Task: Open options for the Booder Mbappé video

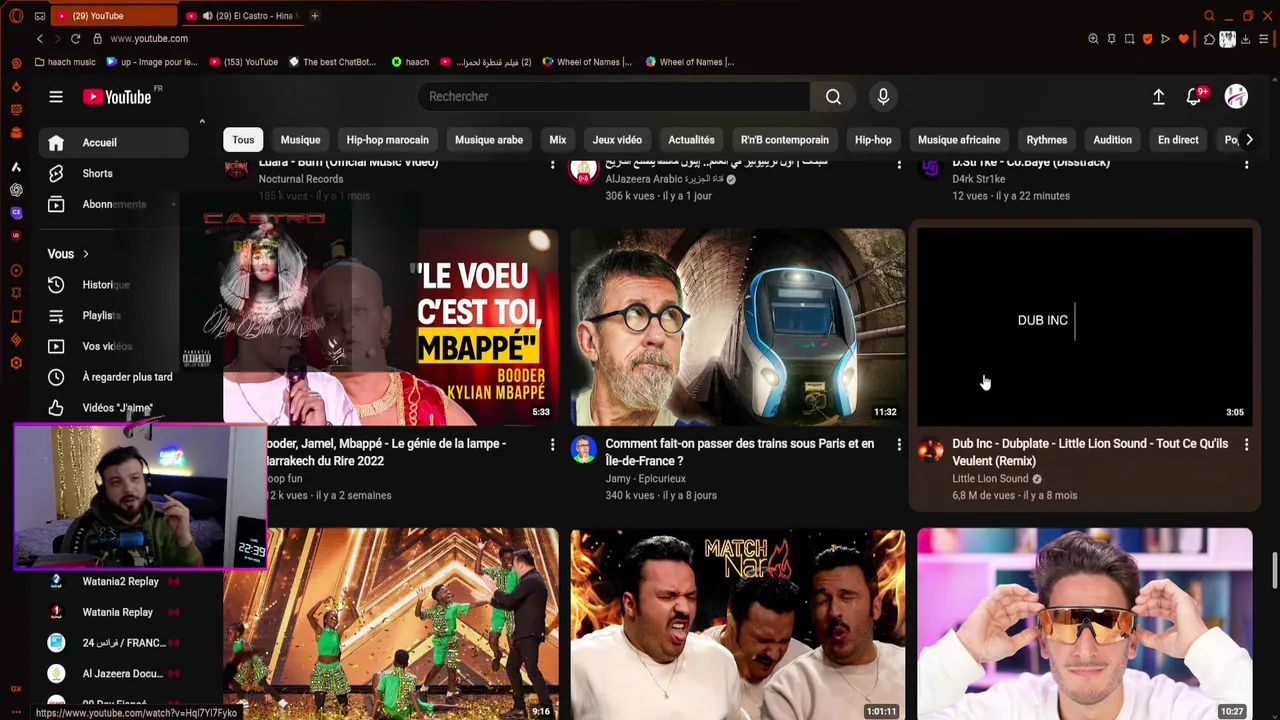Action: click(x=552, y=444)
